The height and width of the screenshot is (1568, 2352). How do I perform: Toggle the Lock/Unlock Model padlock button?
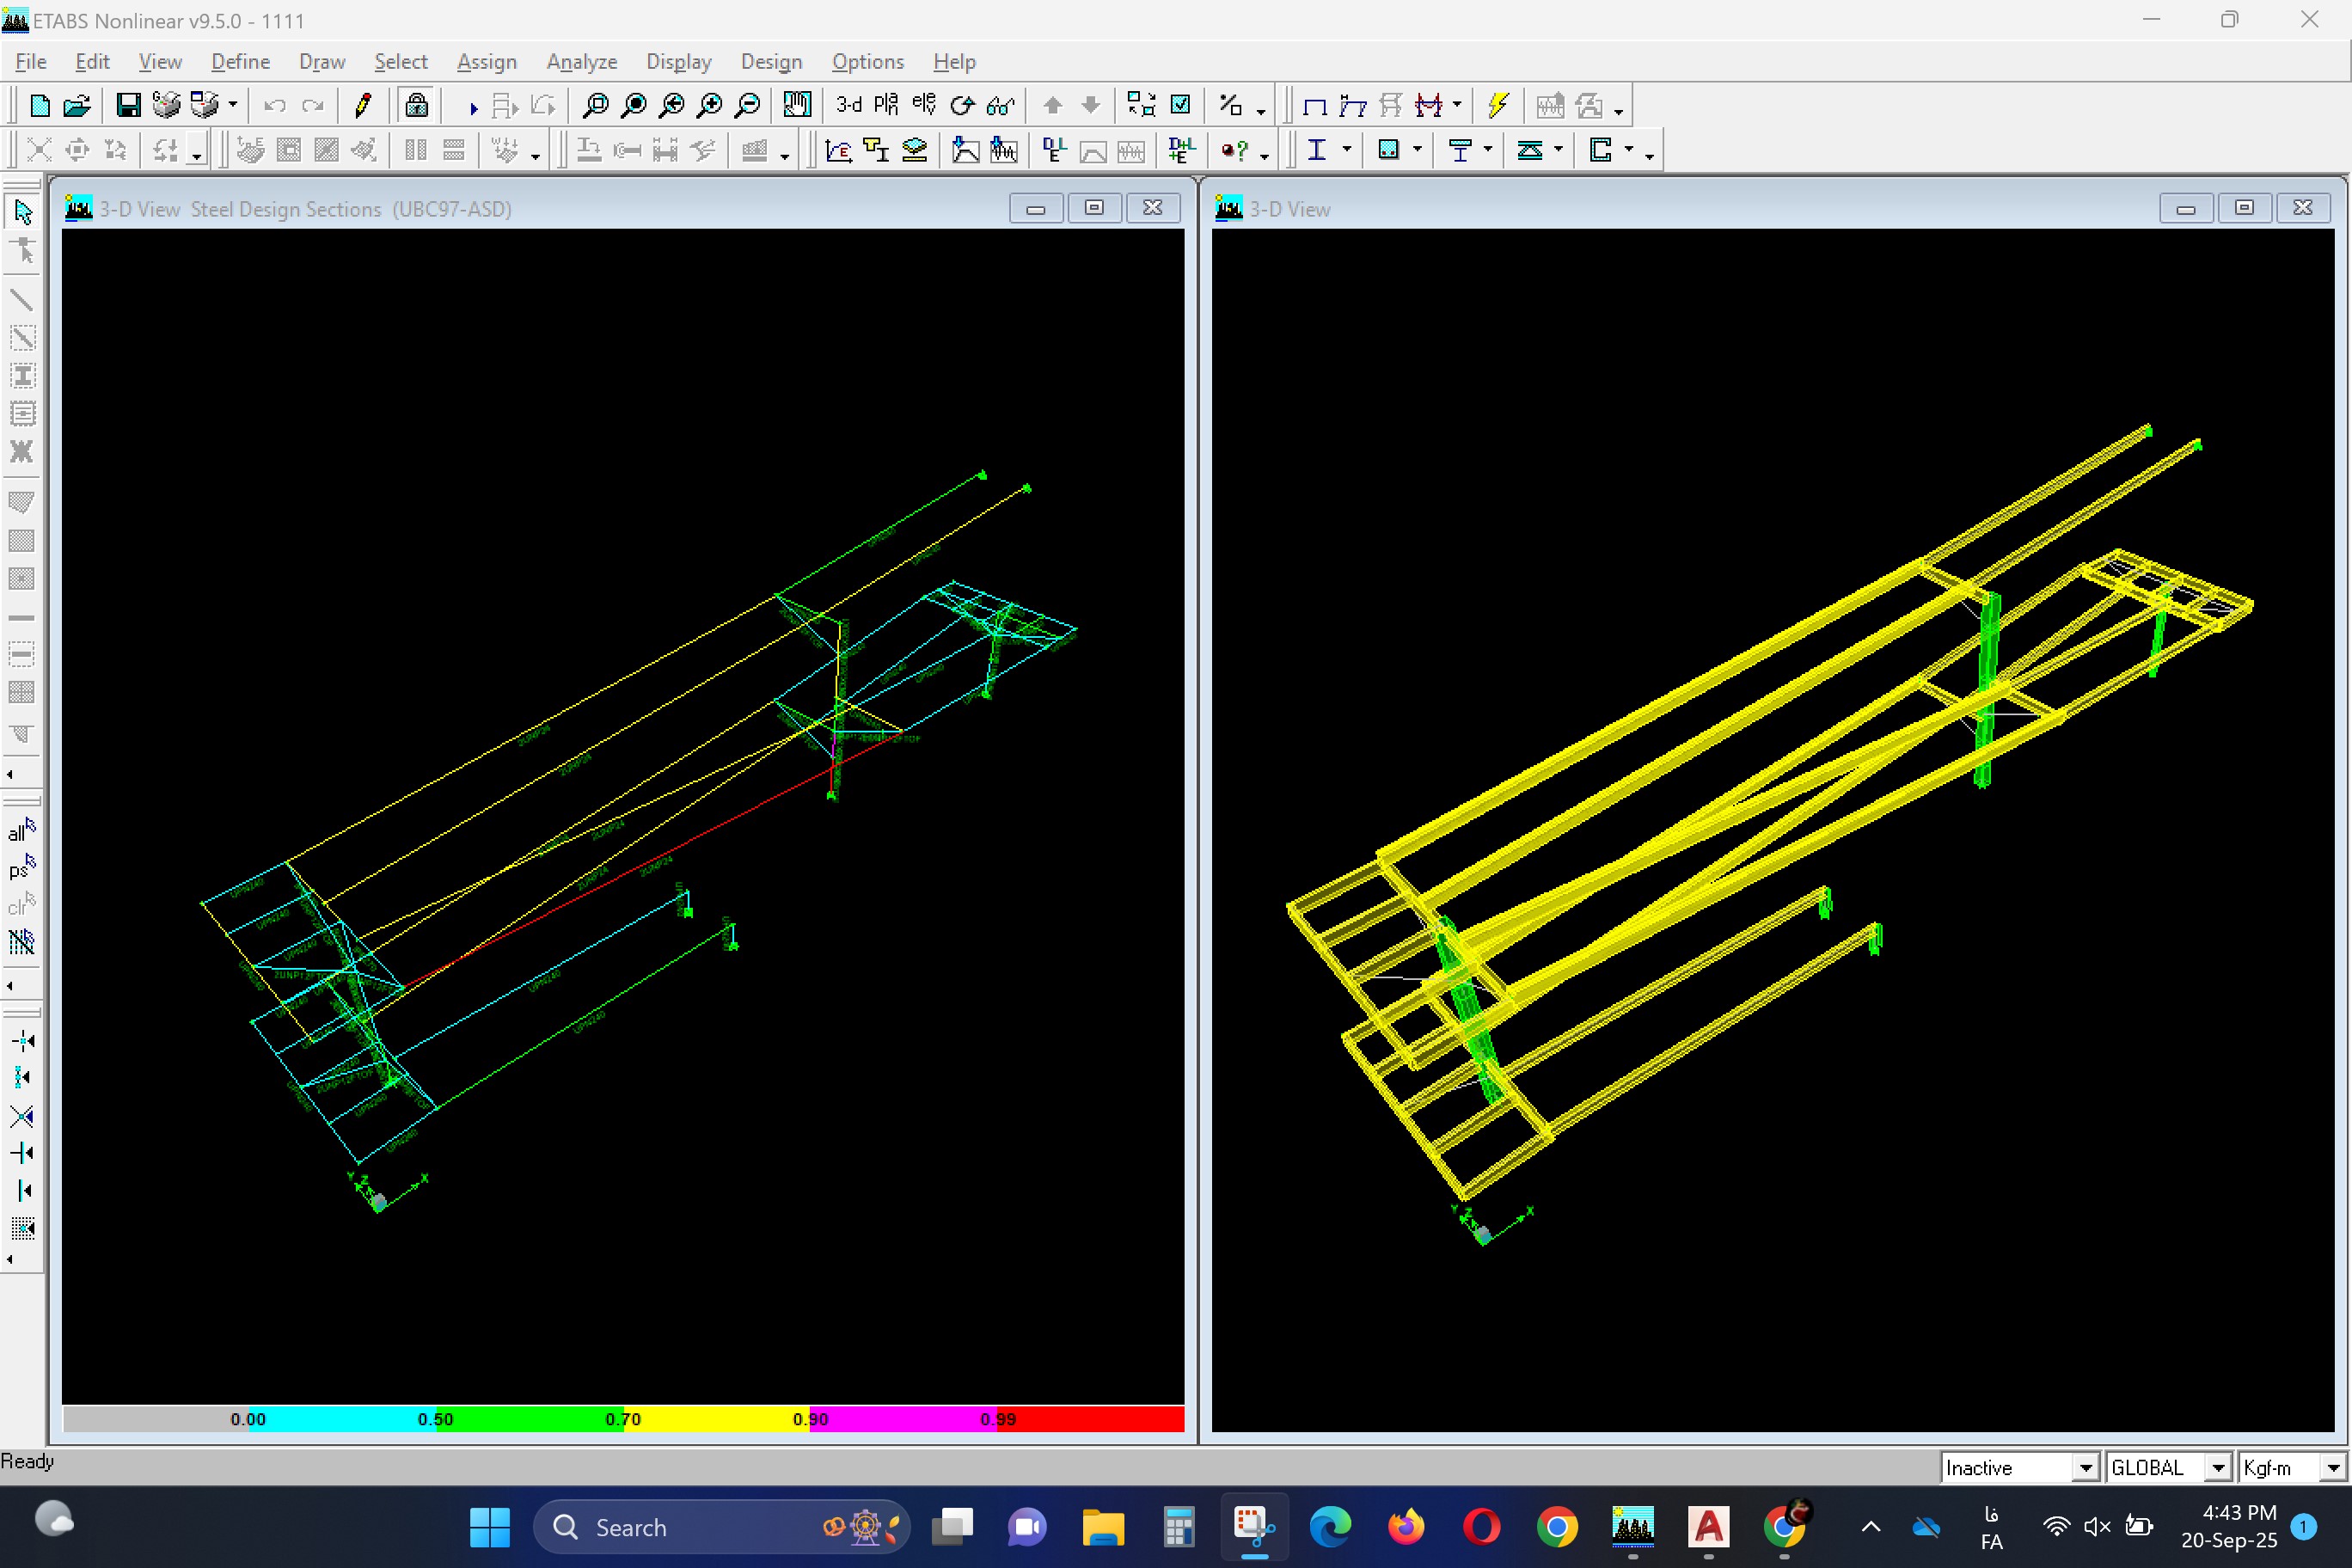417,105
